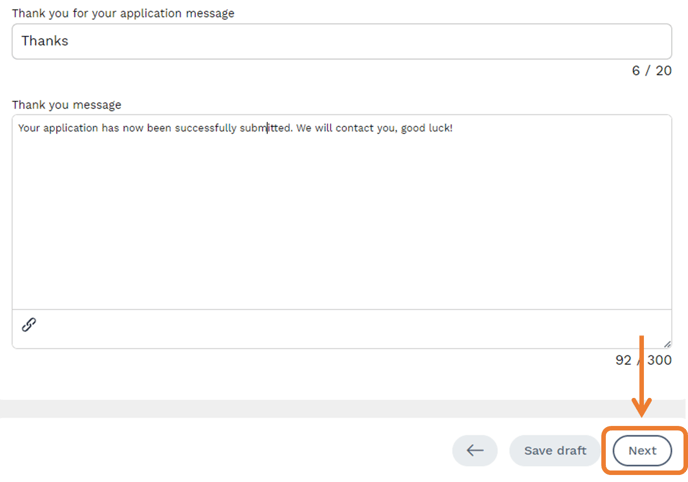This screenshot has height=482, width=688.
Task: Grab the text area resize handle
Action: point(665,342)
